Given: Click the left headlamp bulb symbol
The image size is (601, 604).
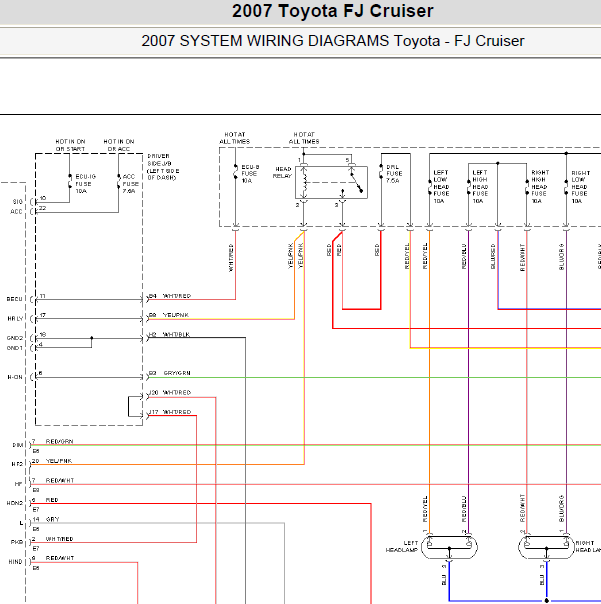Looking at the screenshot, I should tap(449, 546).
